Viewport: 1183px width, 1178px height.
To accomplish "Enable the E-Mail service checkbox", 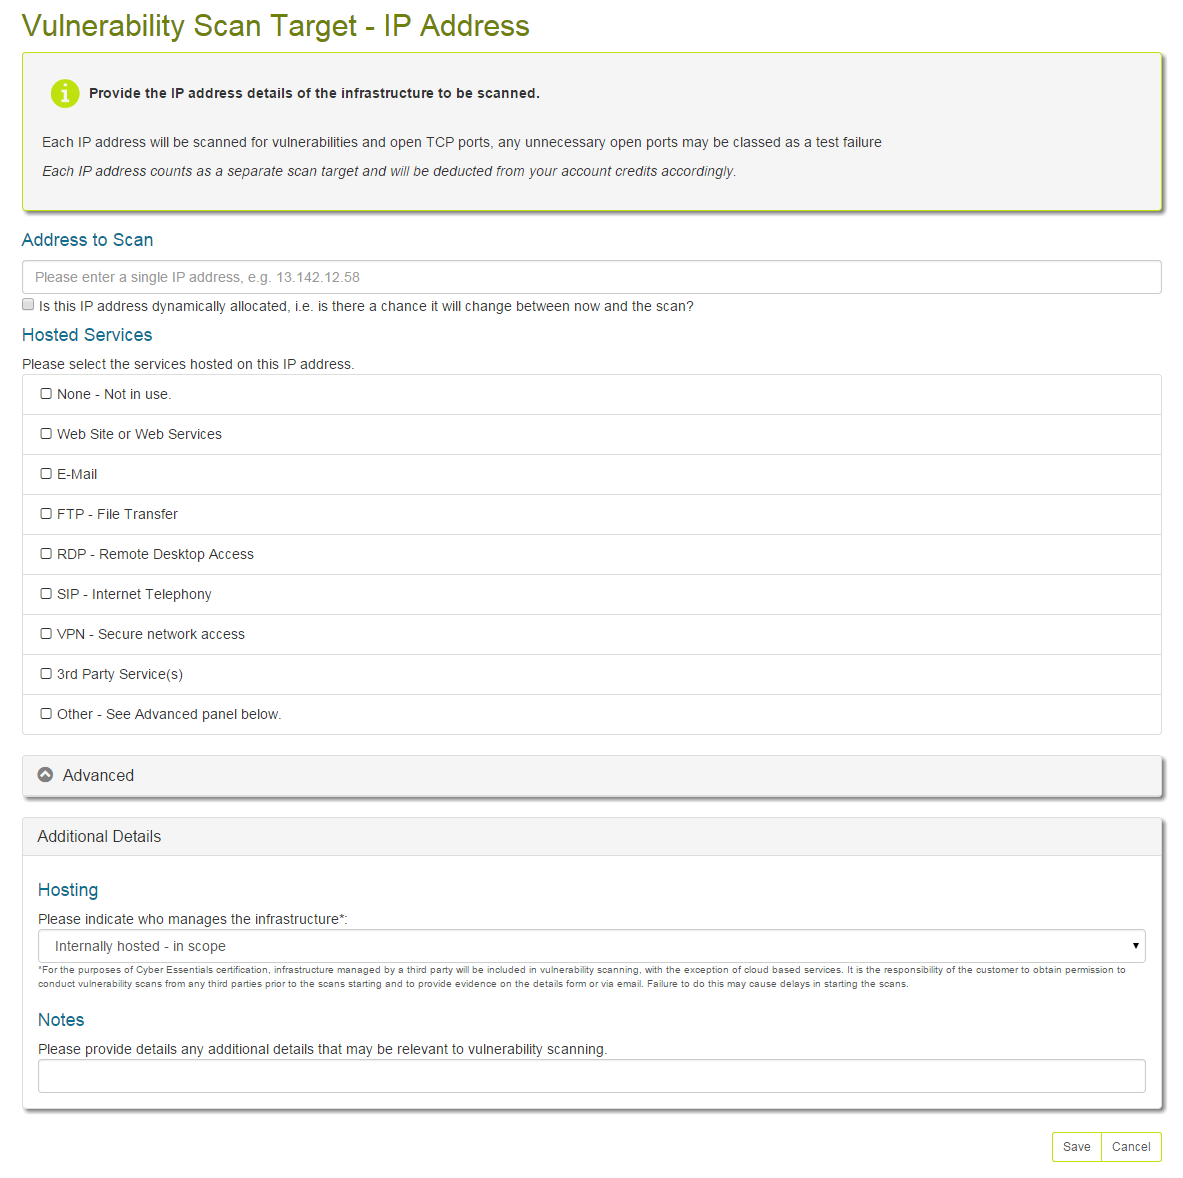I will (46, 474).
